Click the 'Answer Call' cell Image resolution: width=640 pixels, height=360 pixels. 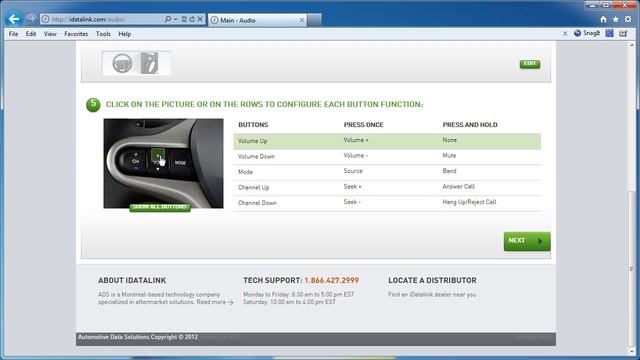[x=458, y=187]
